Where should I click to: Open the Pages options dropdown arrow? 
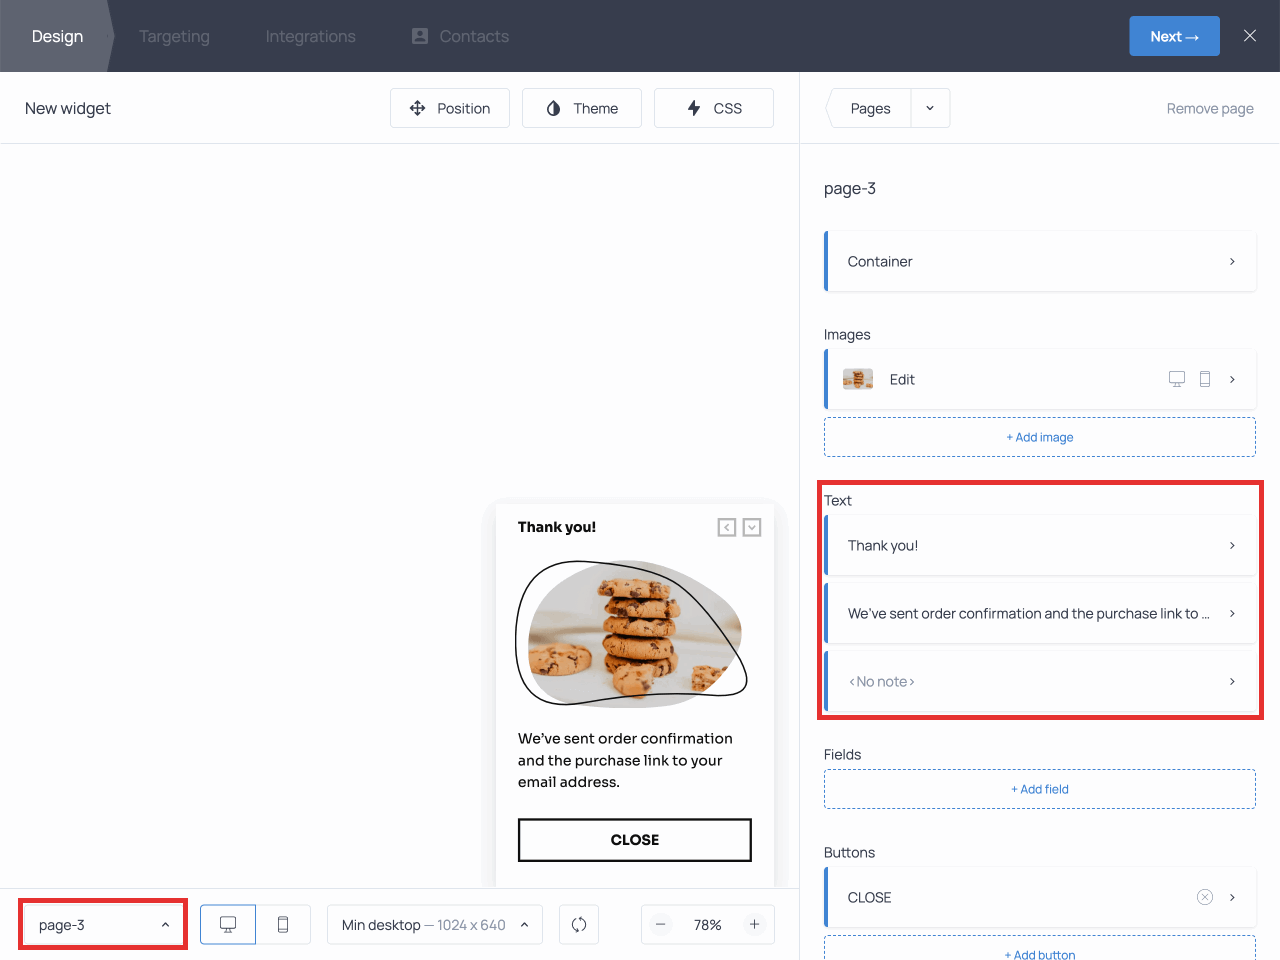(x=930, y=107)
